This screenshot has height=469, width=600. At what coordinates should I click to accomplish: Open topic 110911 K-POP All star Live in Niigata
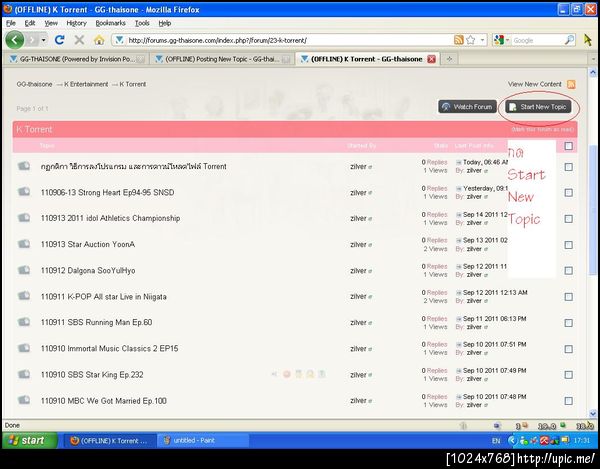pos(104,296)
